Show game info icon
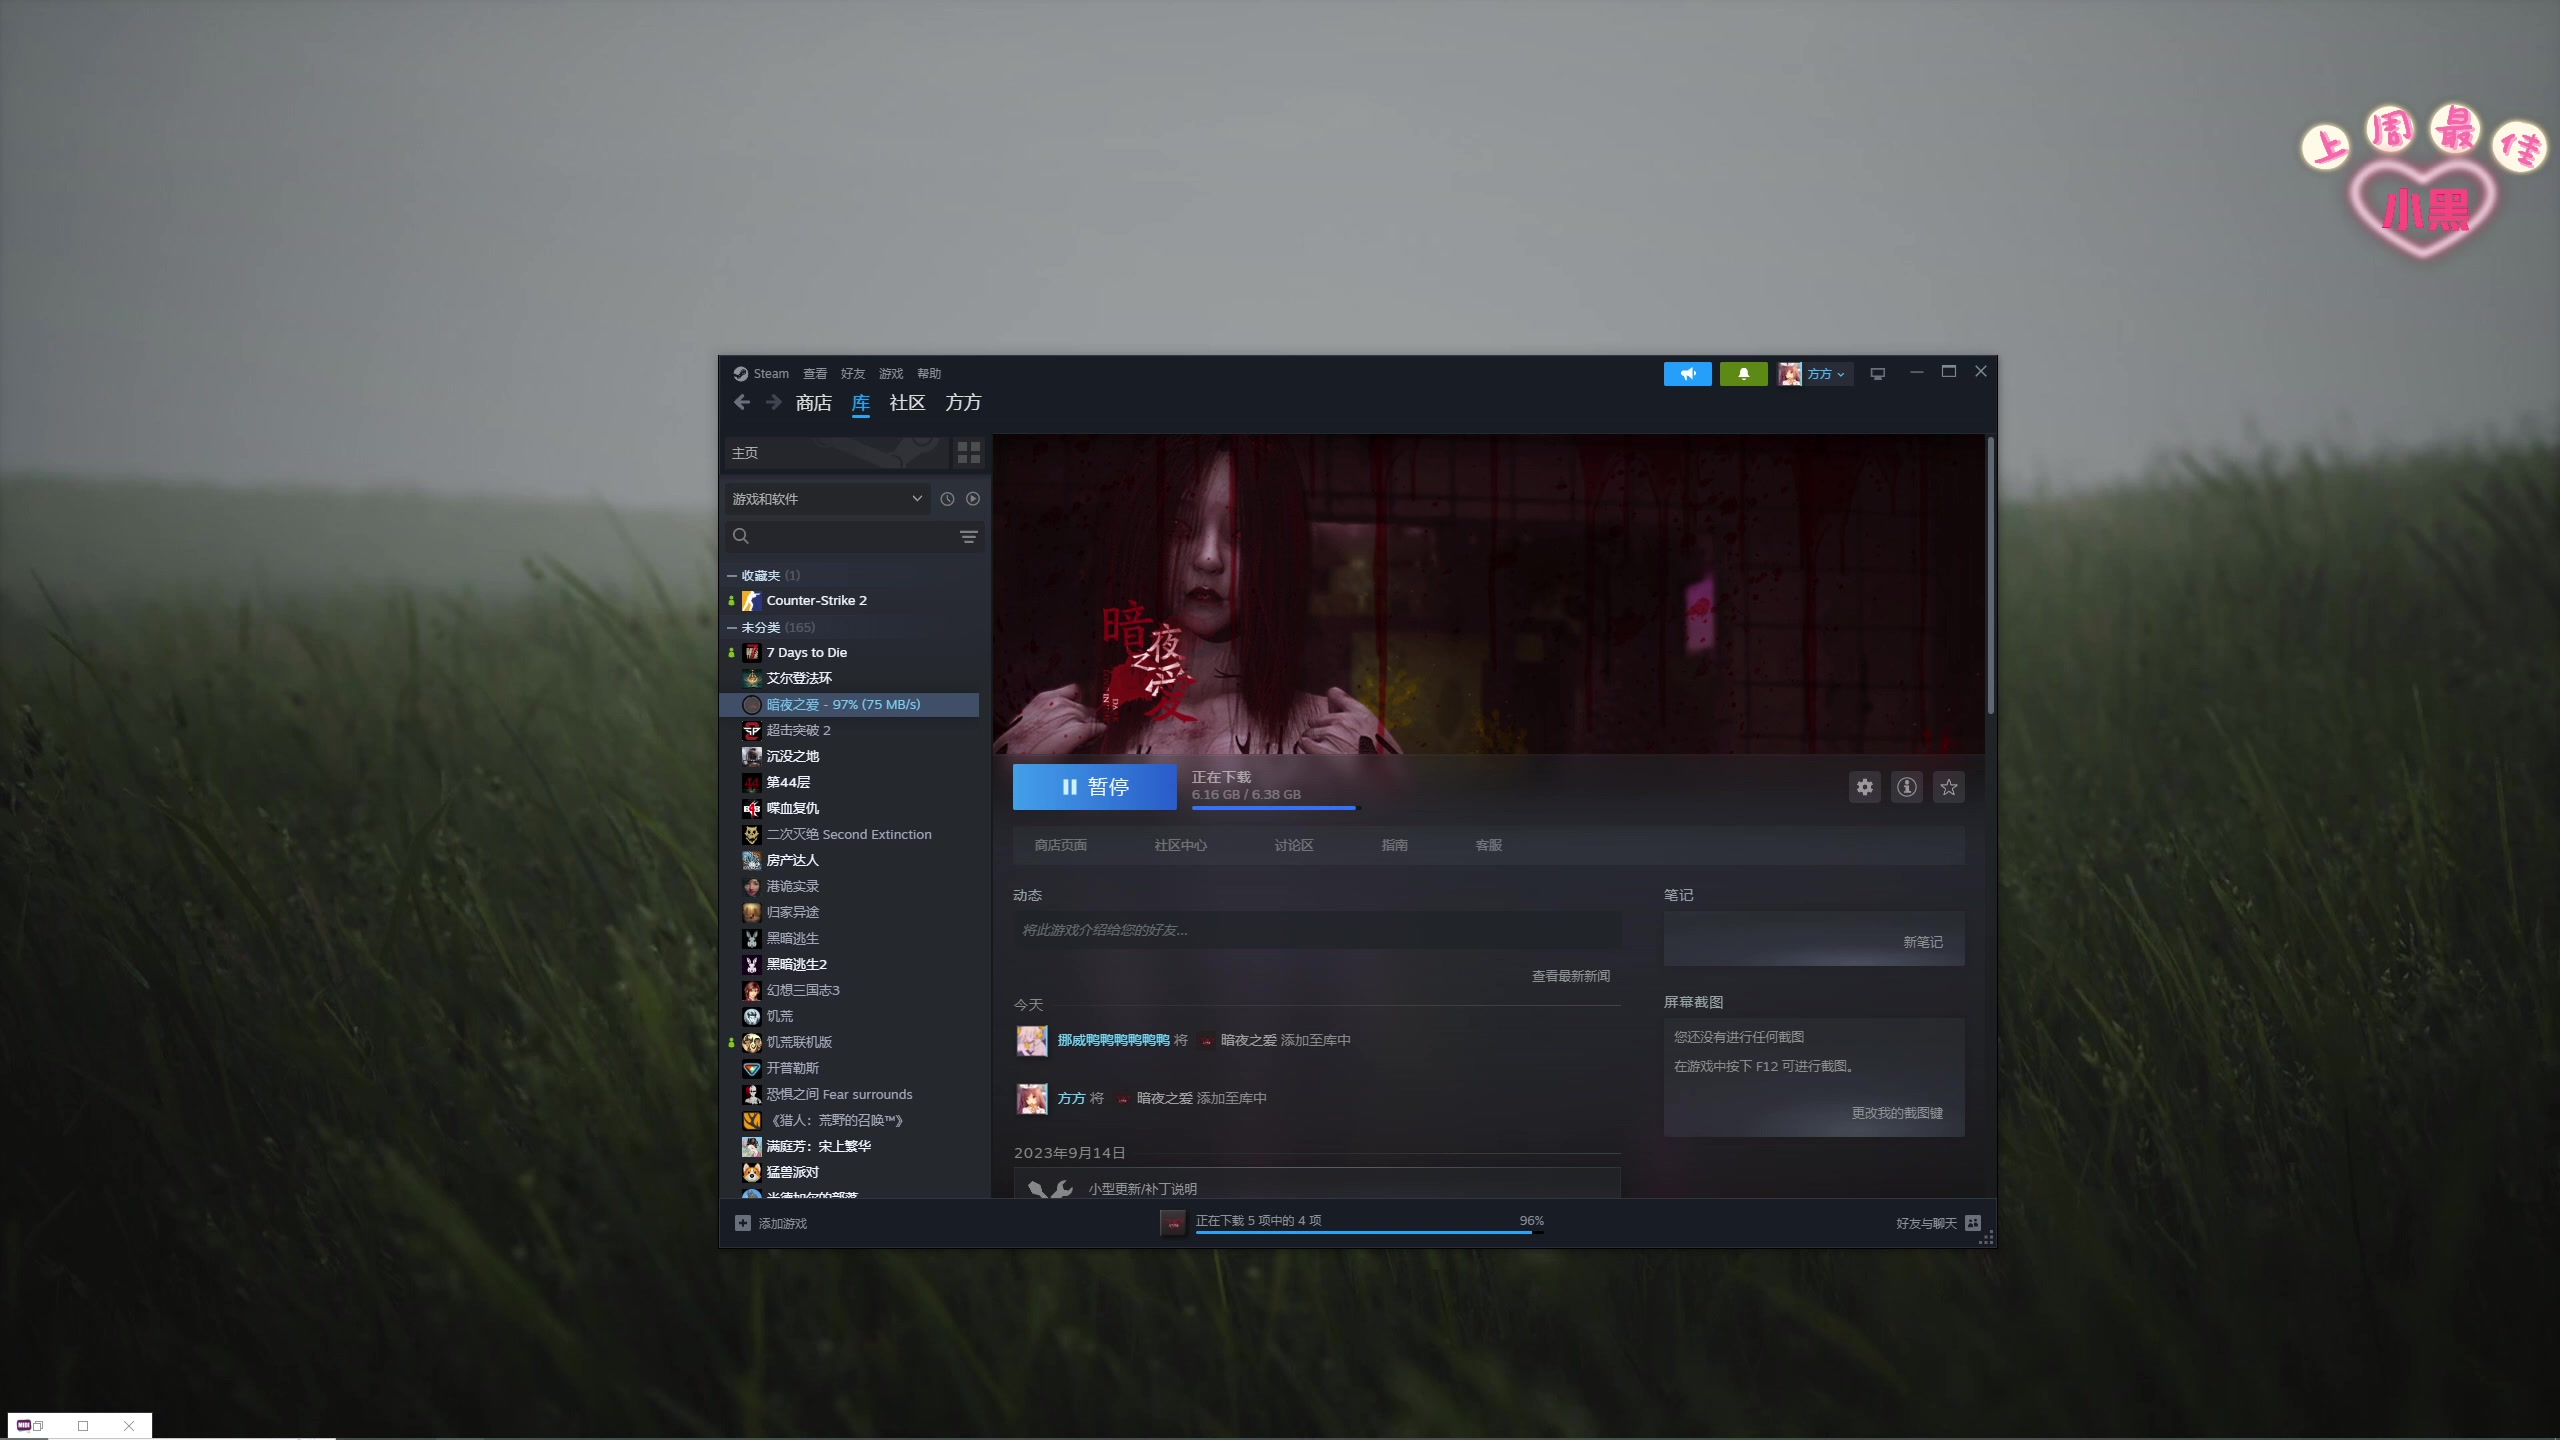The image size is (2560, 1440). (x=1907, y=787)
